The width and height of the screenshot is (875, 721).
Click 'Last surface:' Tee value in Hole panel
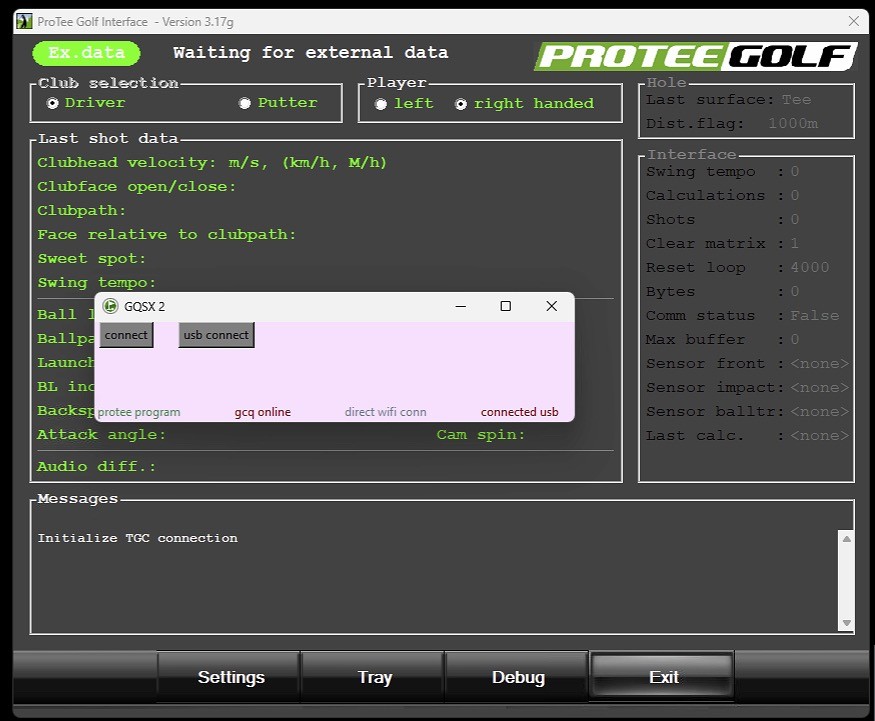[x=796, y=100]
